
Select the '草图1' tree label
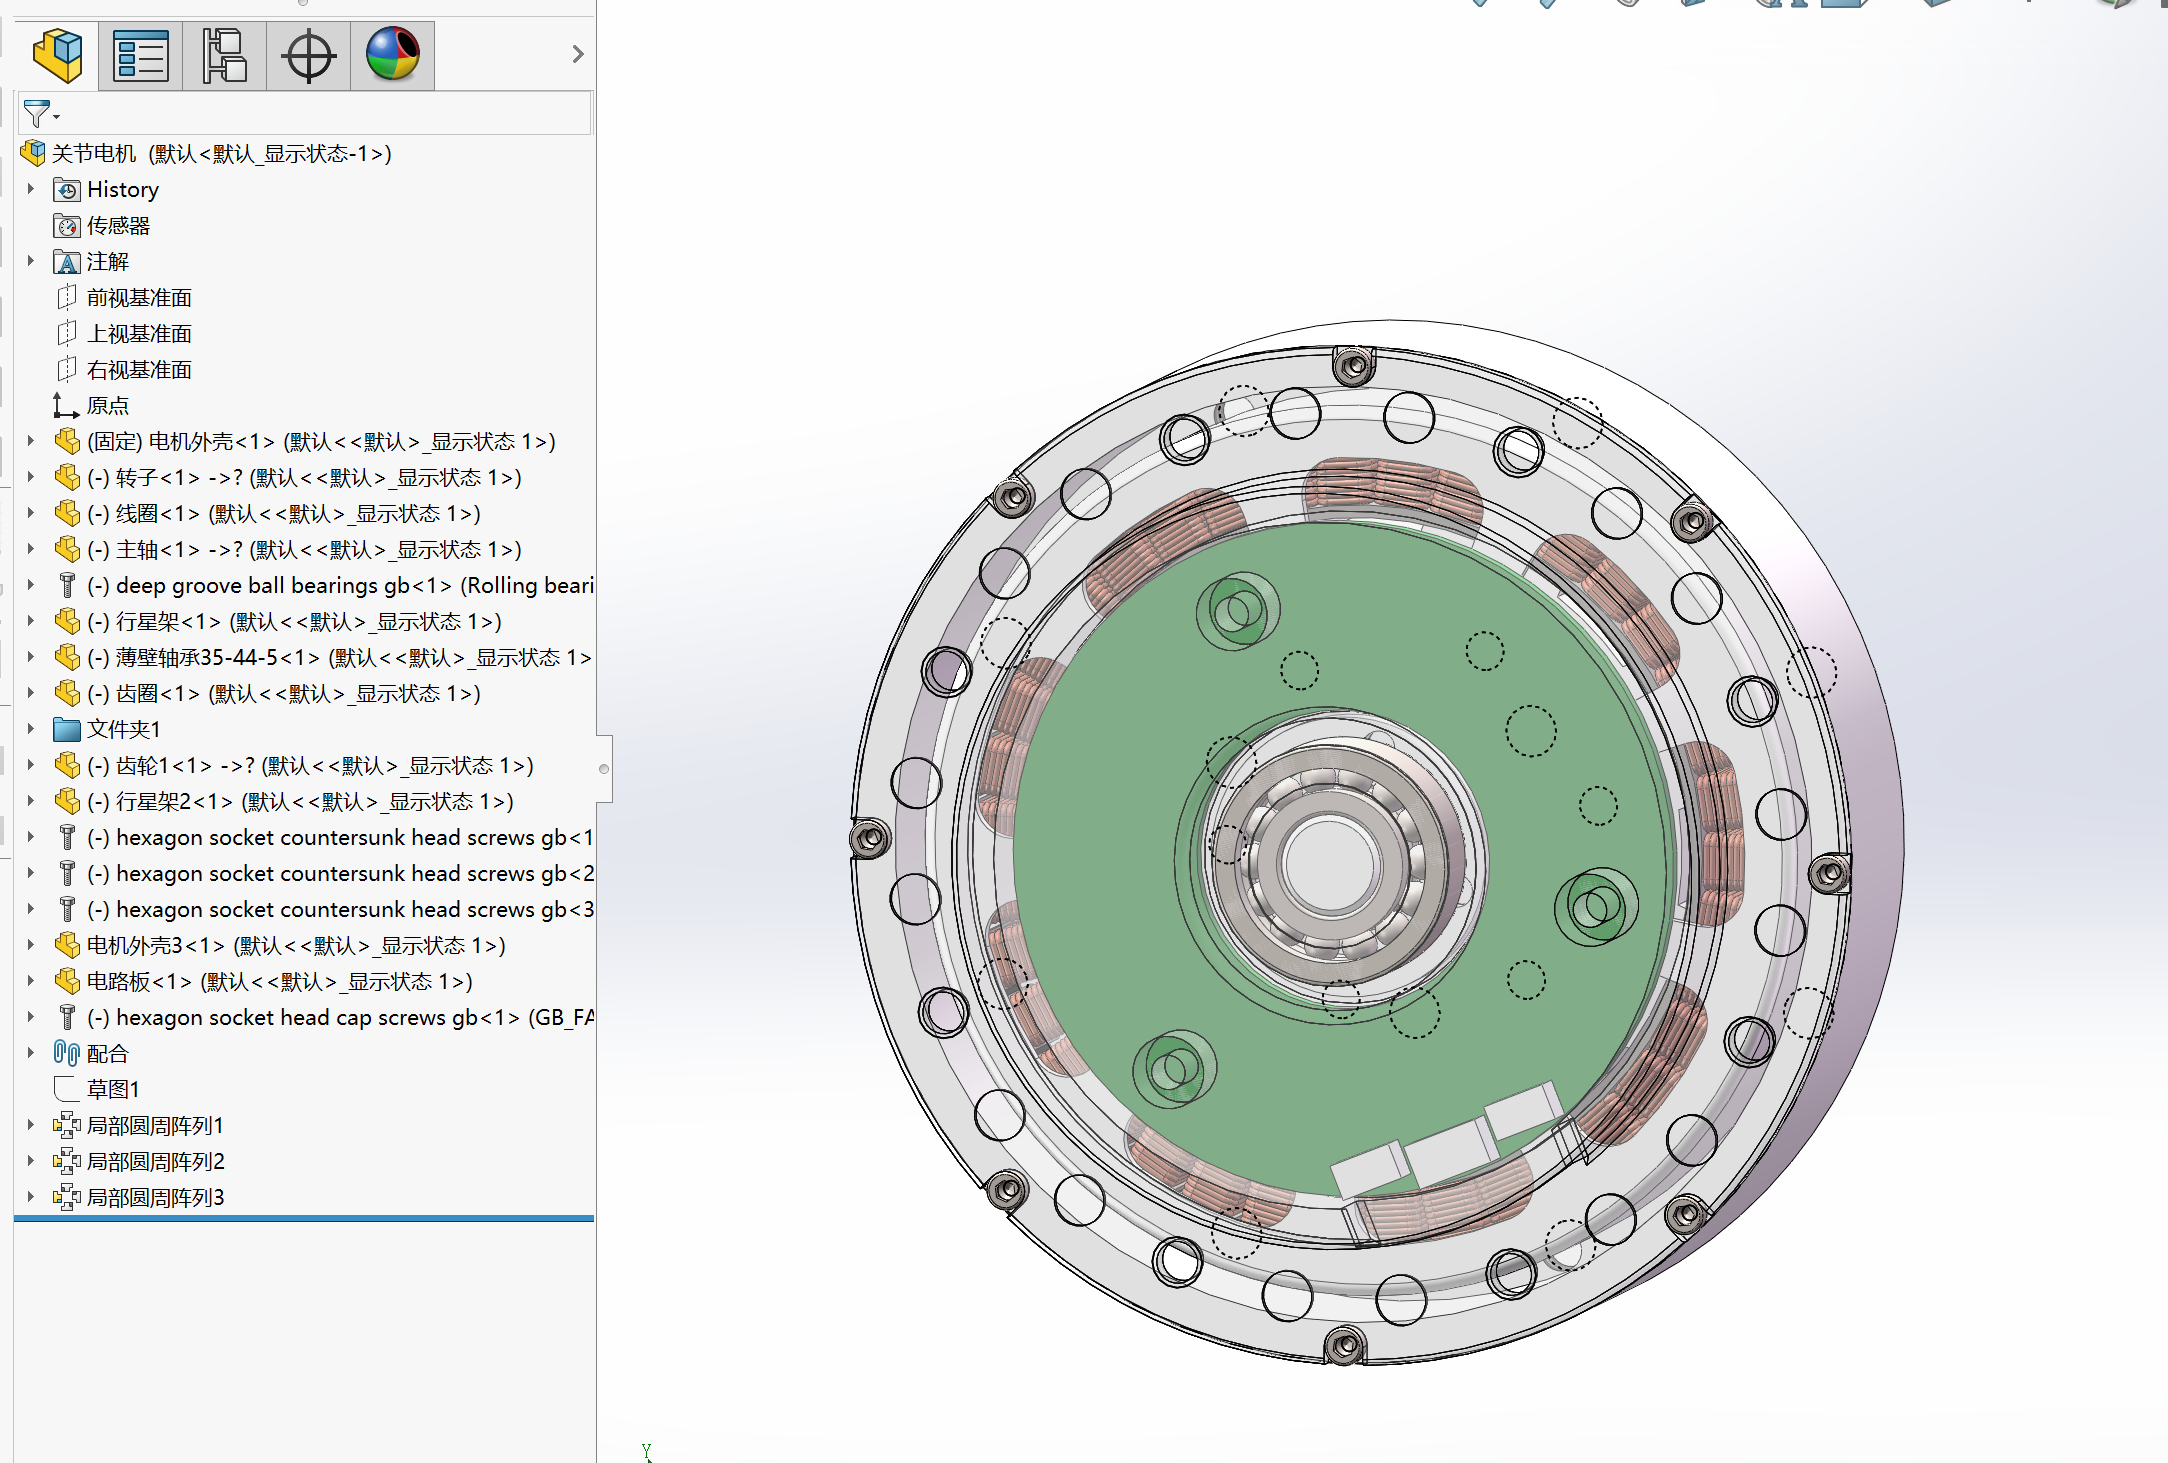[x=113, y=1089]
